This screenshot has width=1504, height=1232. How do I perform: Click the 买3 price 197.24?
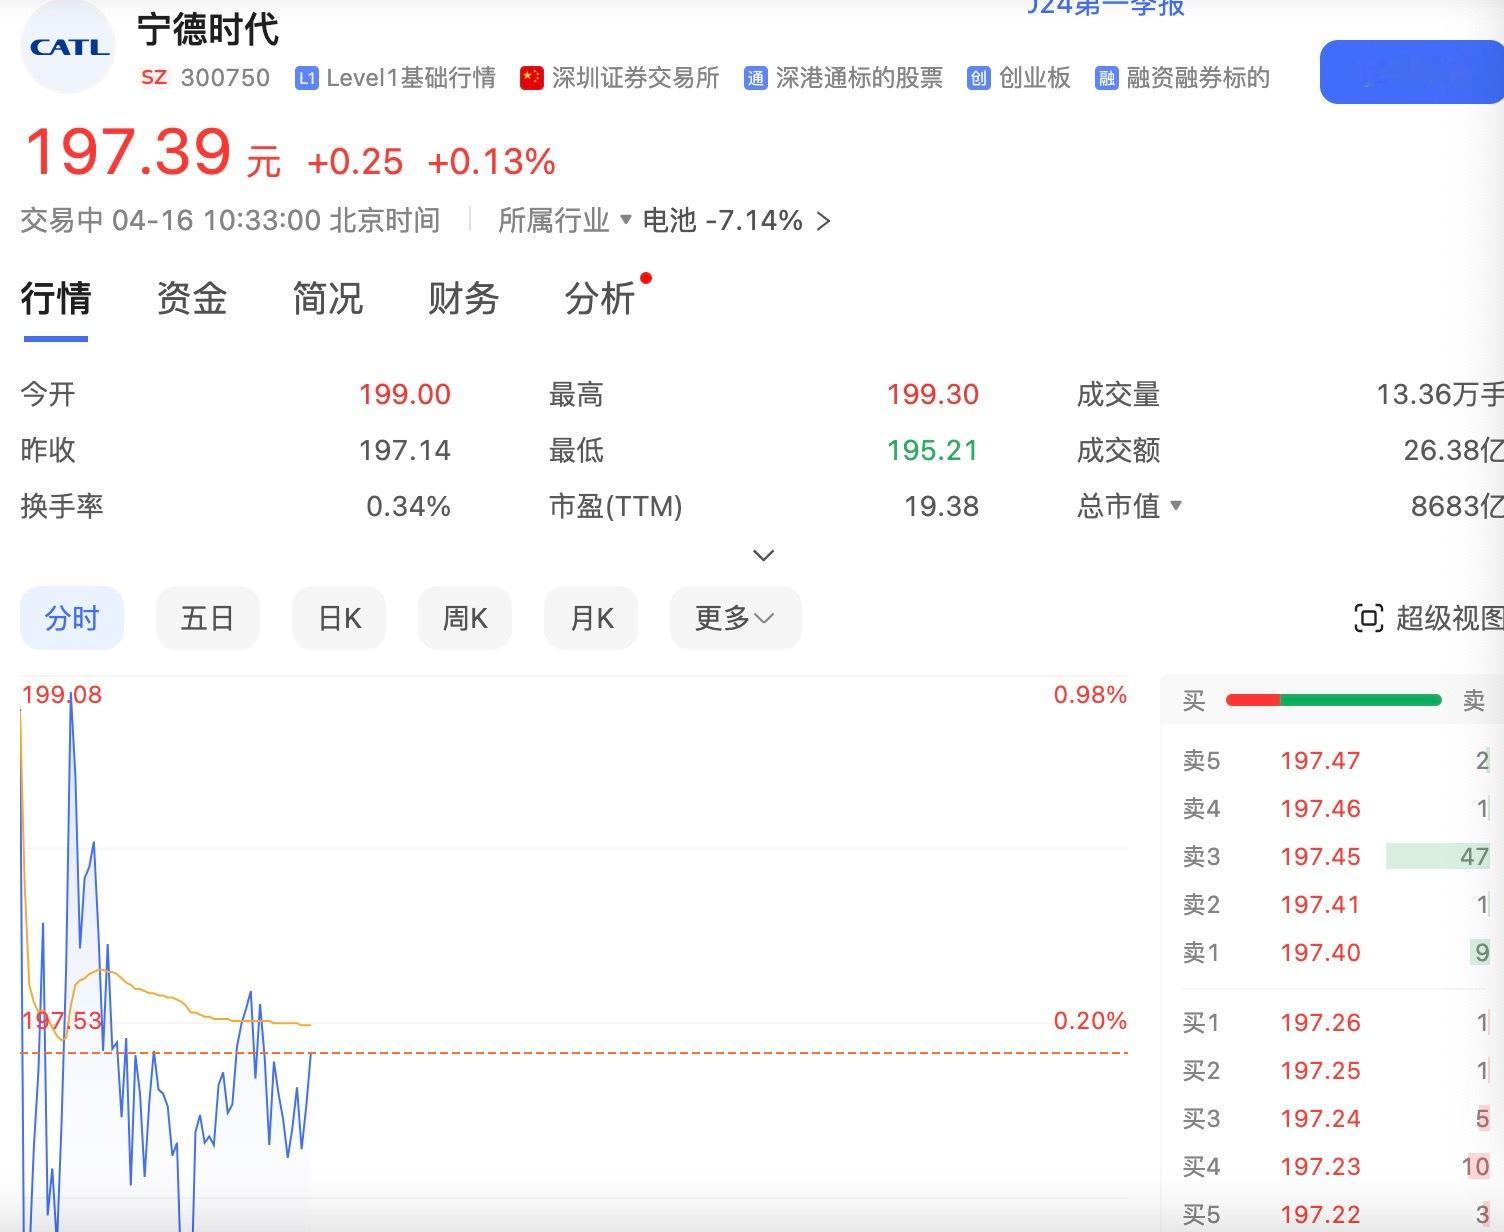pos(1320,1118)
